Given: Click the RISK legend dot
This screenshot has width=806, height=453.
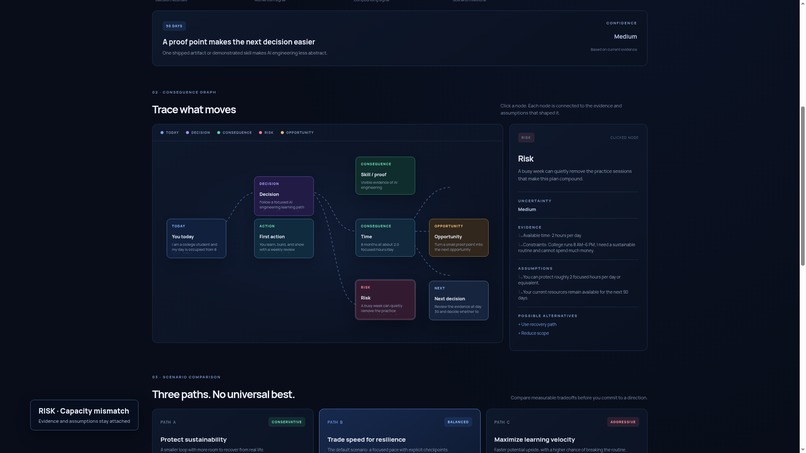Looking at the screenshot, I should 261,133.
